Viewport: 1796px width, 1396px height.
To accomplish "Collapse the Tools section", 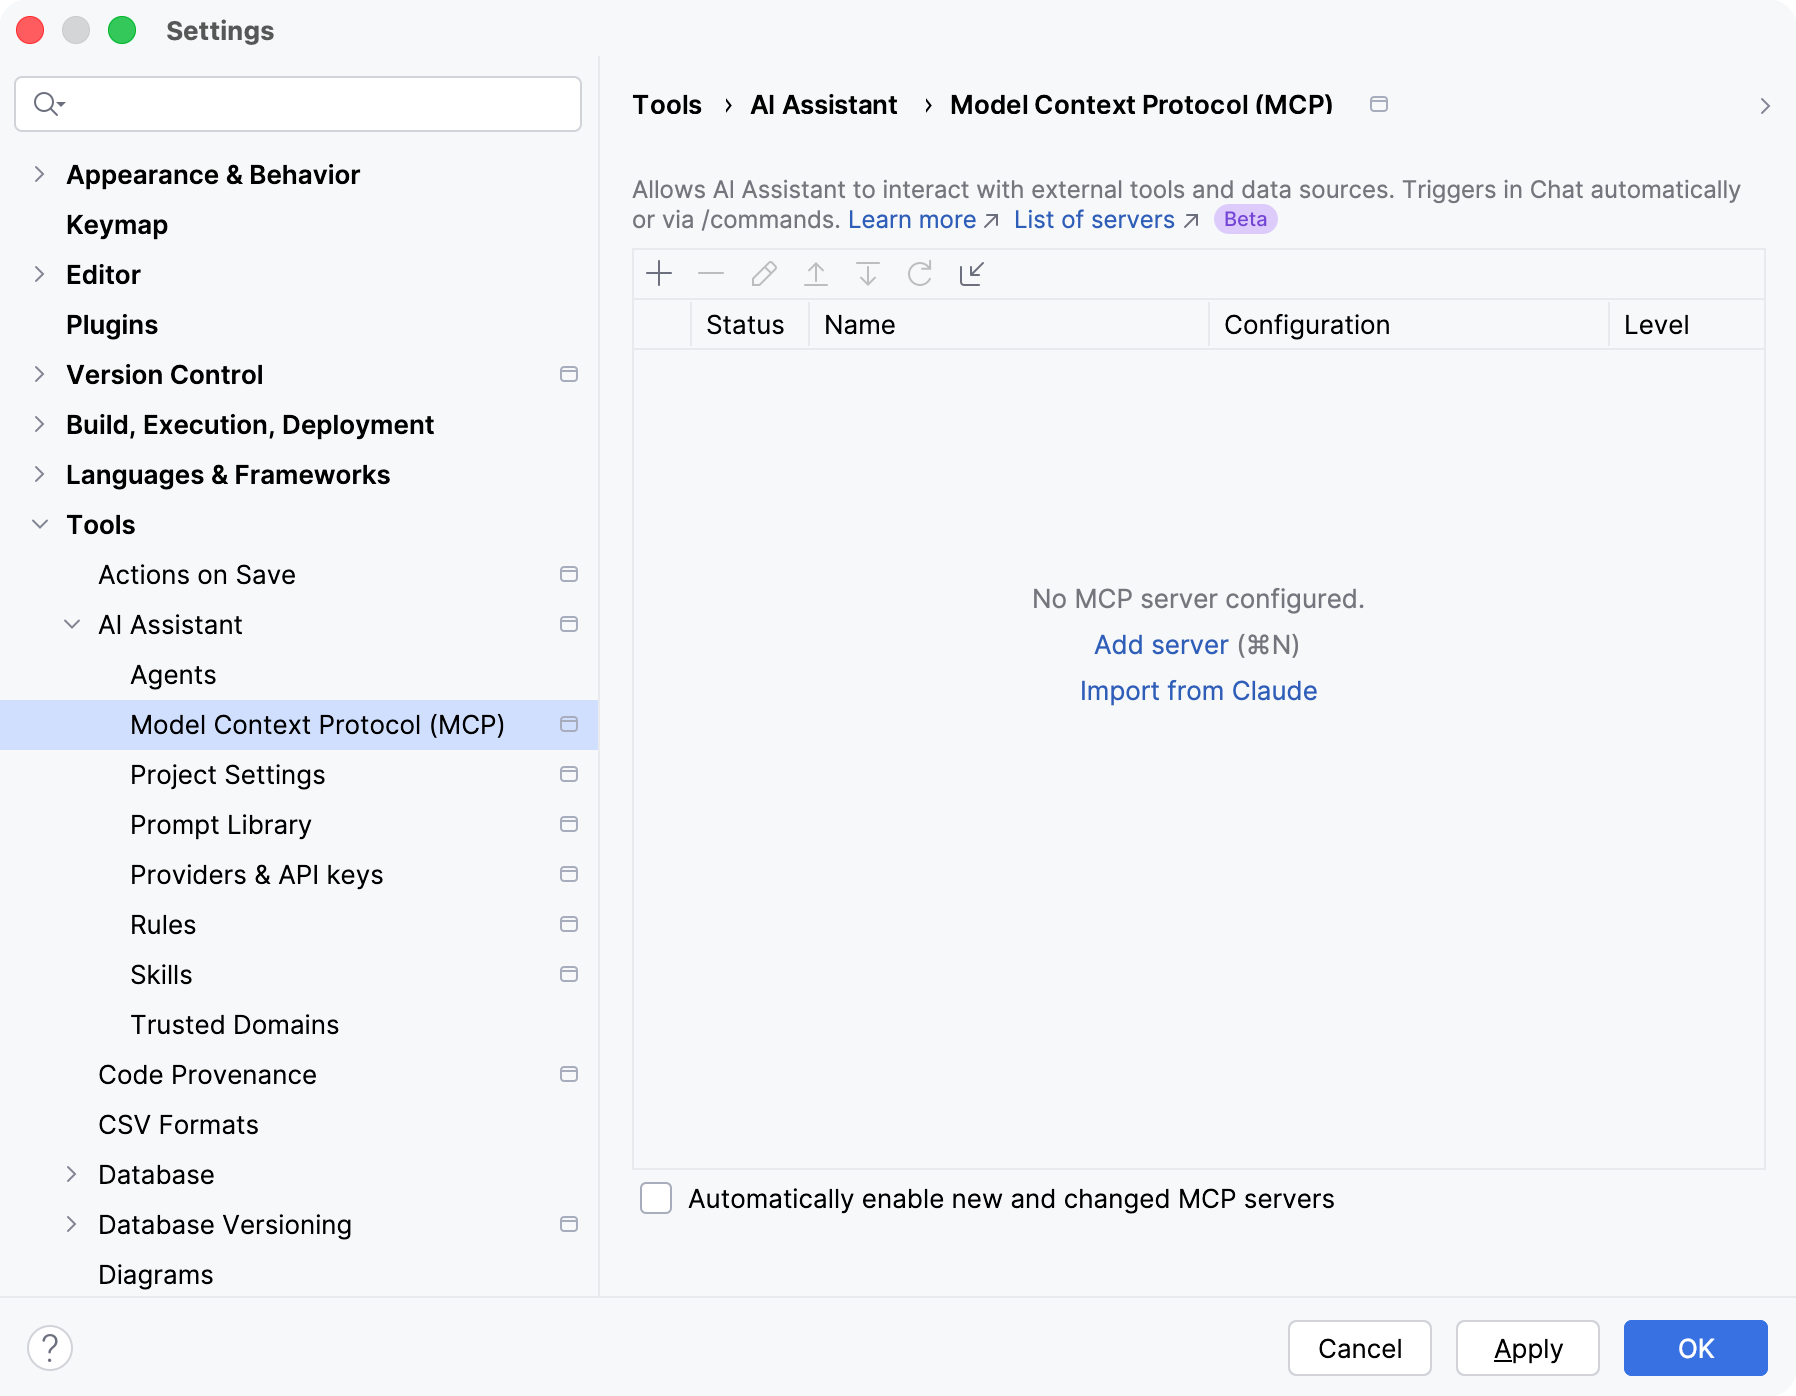I will pos(40,524).
